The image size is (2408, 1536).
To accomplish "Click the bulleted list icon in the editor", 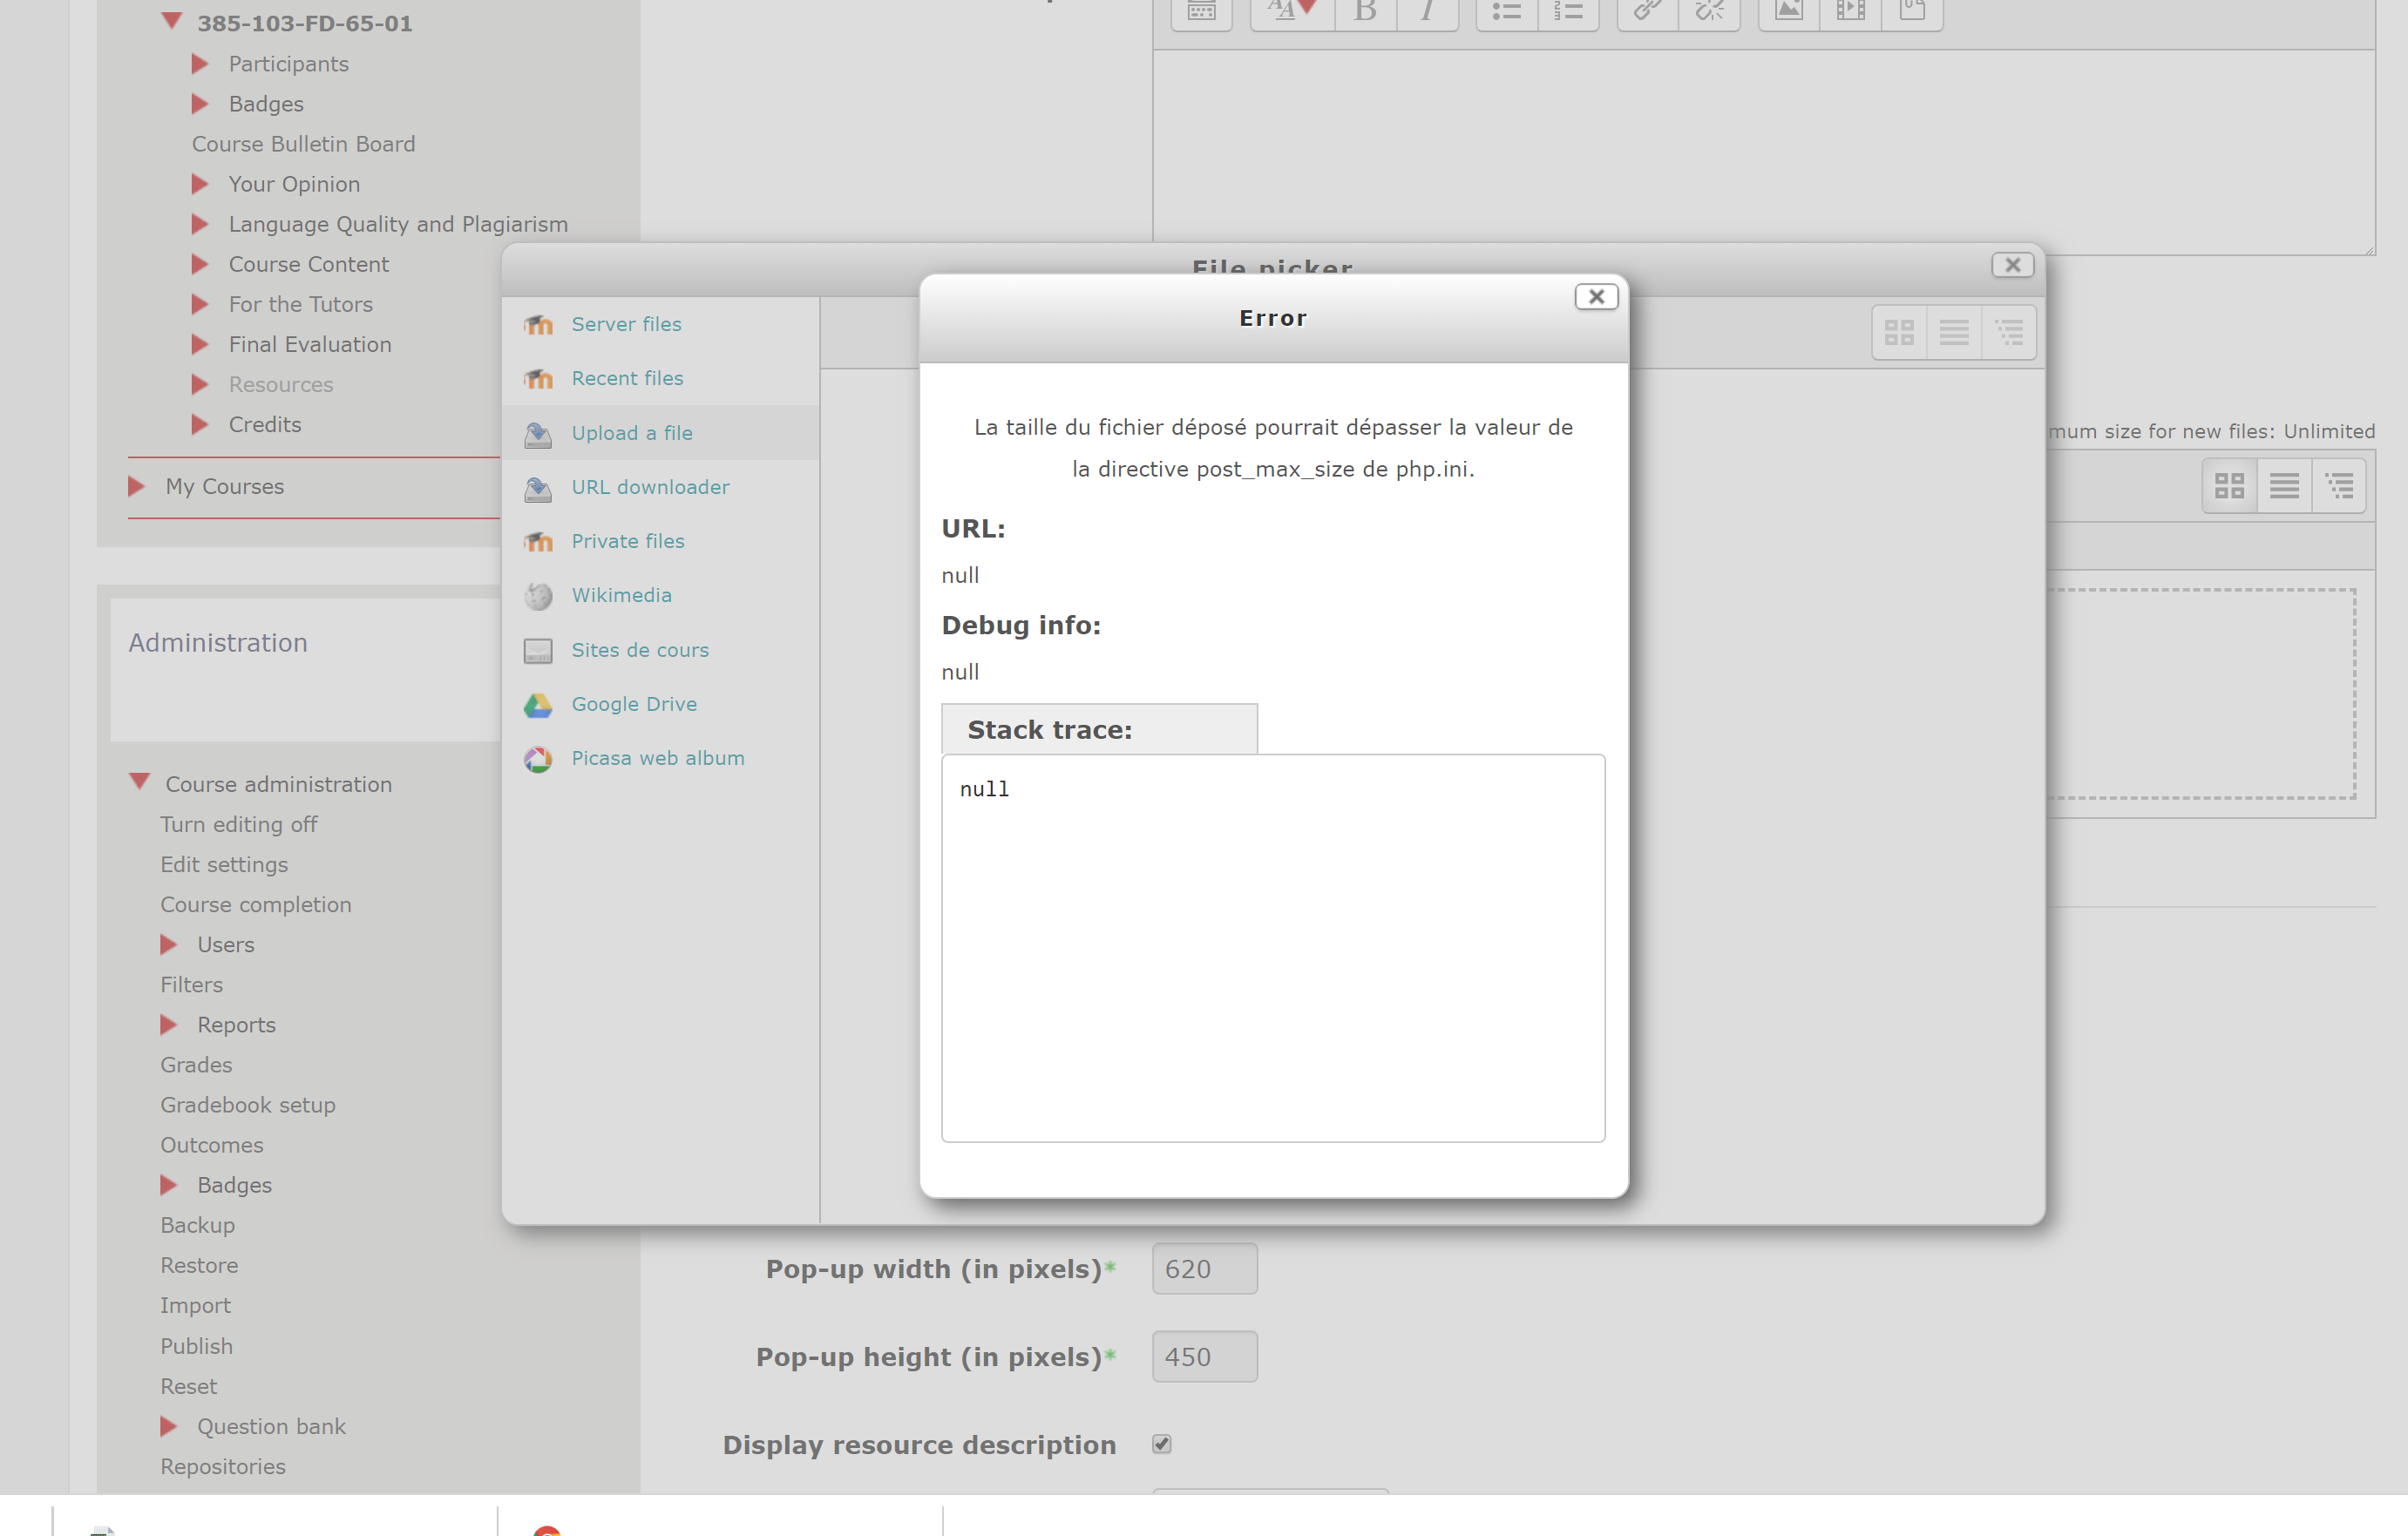I will (x=1506, y=12).
